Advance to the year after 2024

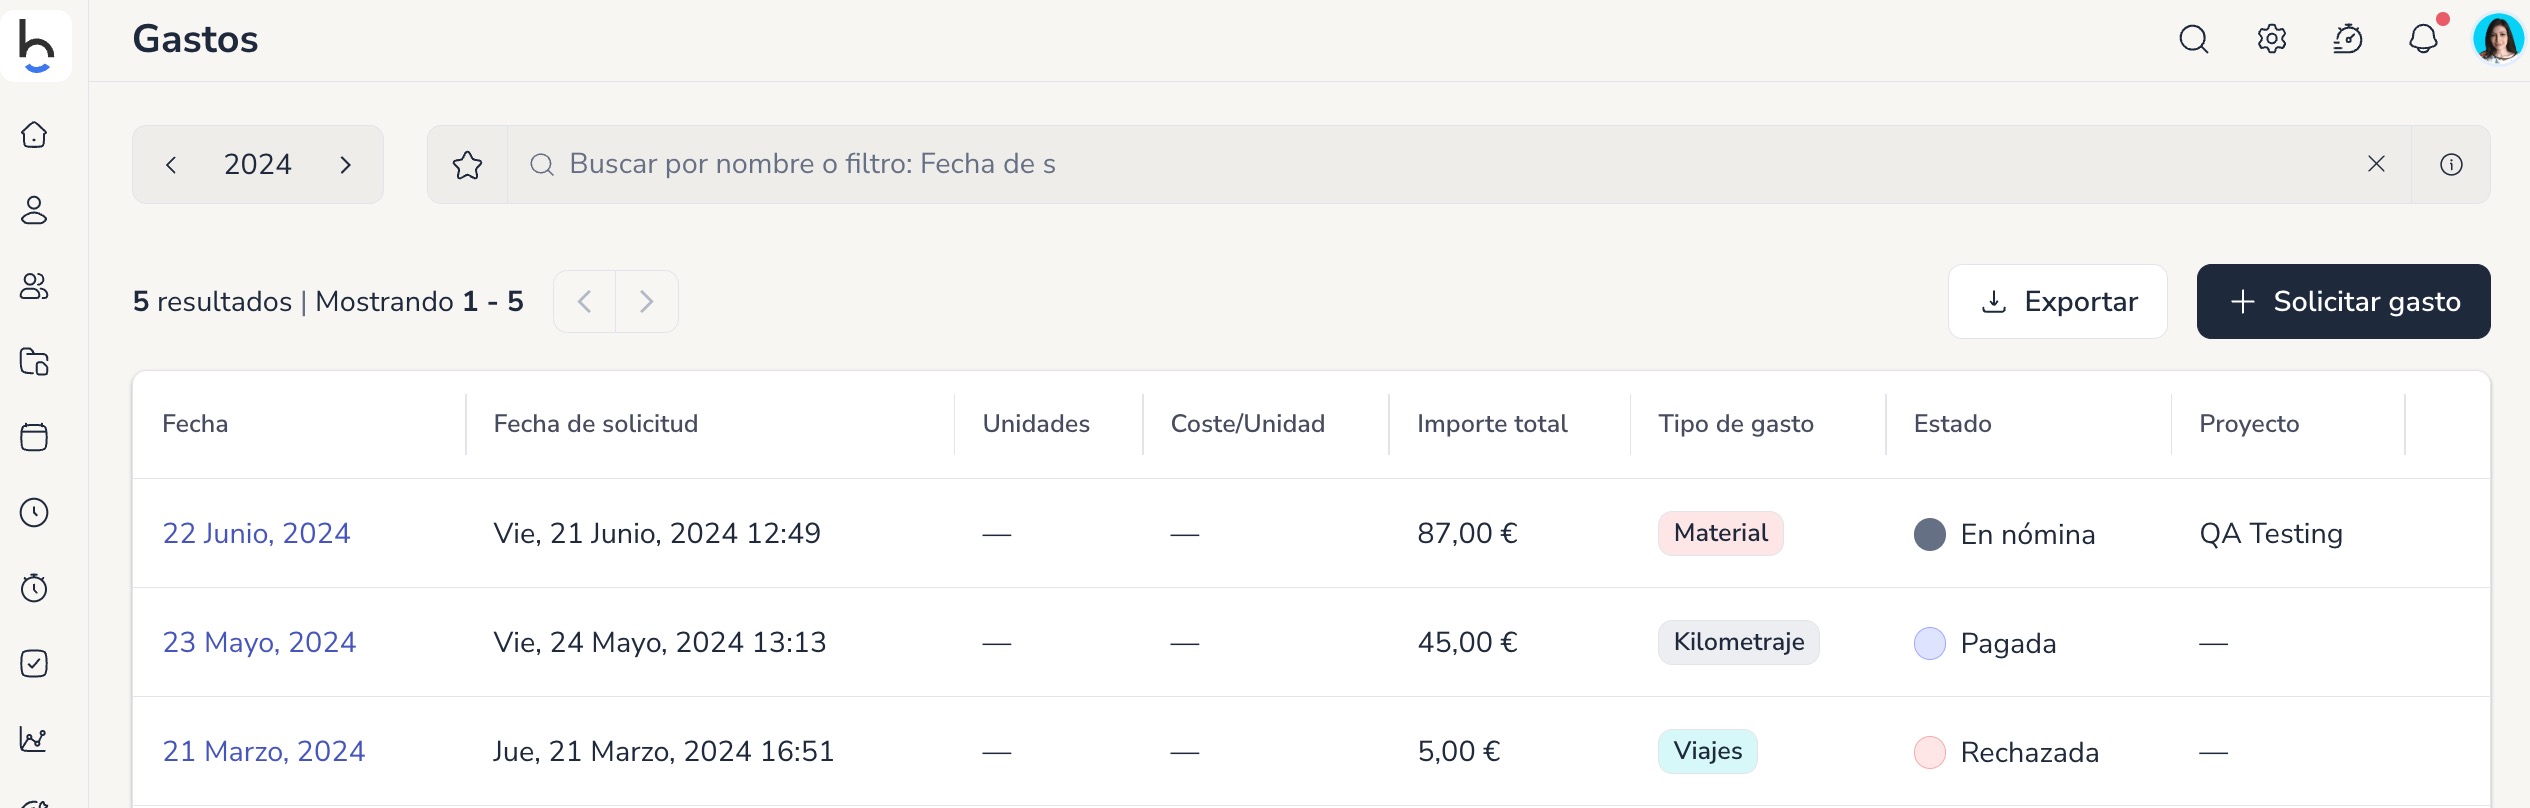pos(346,164)
